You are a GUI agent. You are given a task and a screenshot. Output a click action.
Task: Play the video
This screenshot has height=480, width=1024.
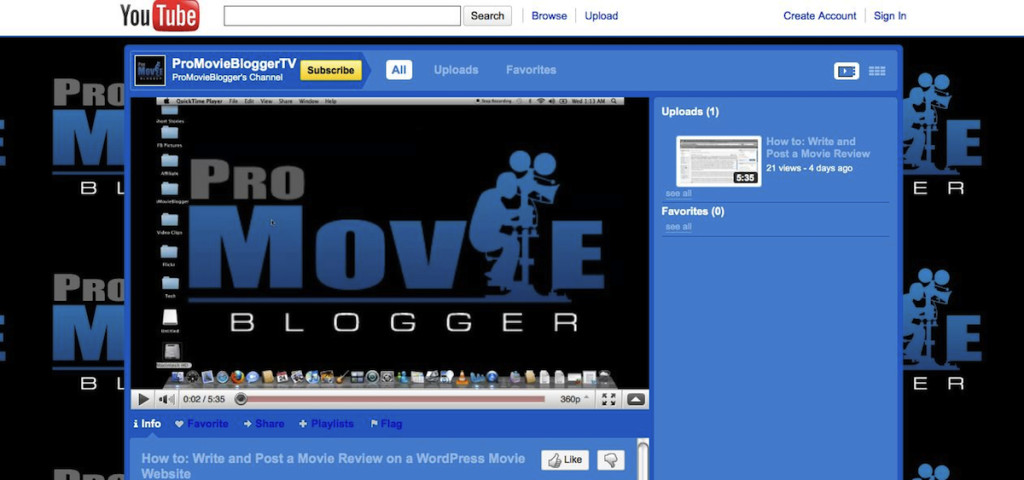[x=144, y=400]
